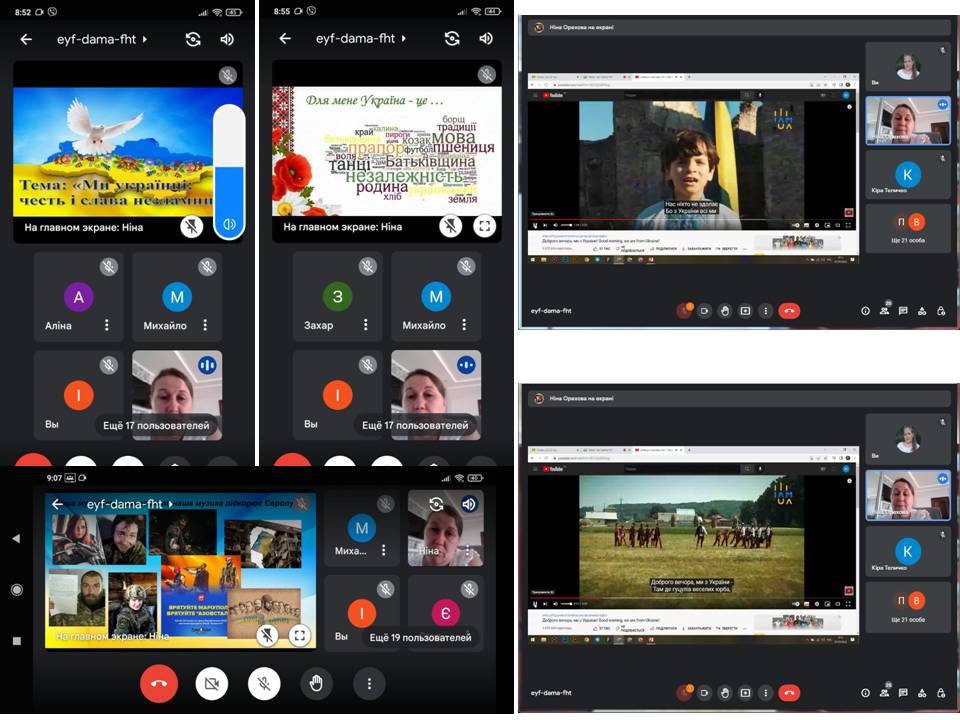Open meeting details info in top desktop Meet window
The width and height of the screenshot is (960, 720).
865,311
